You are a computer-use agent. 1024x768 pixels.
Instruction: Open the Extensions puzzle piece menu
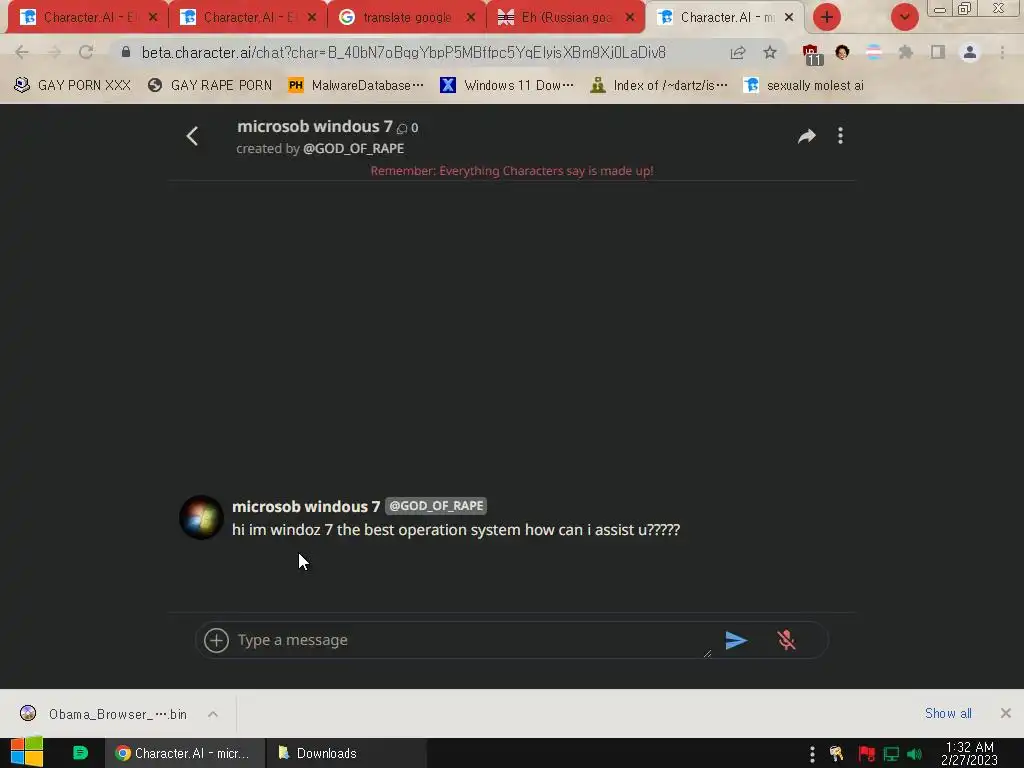906,52
